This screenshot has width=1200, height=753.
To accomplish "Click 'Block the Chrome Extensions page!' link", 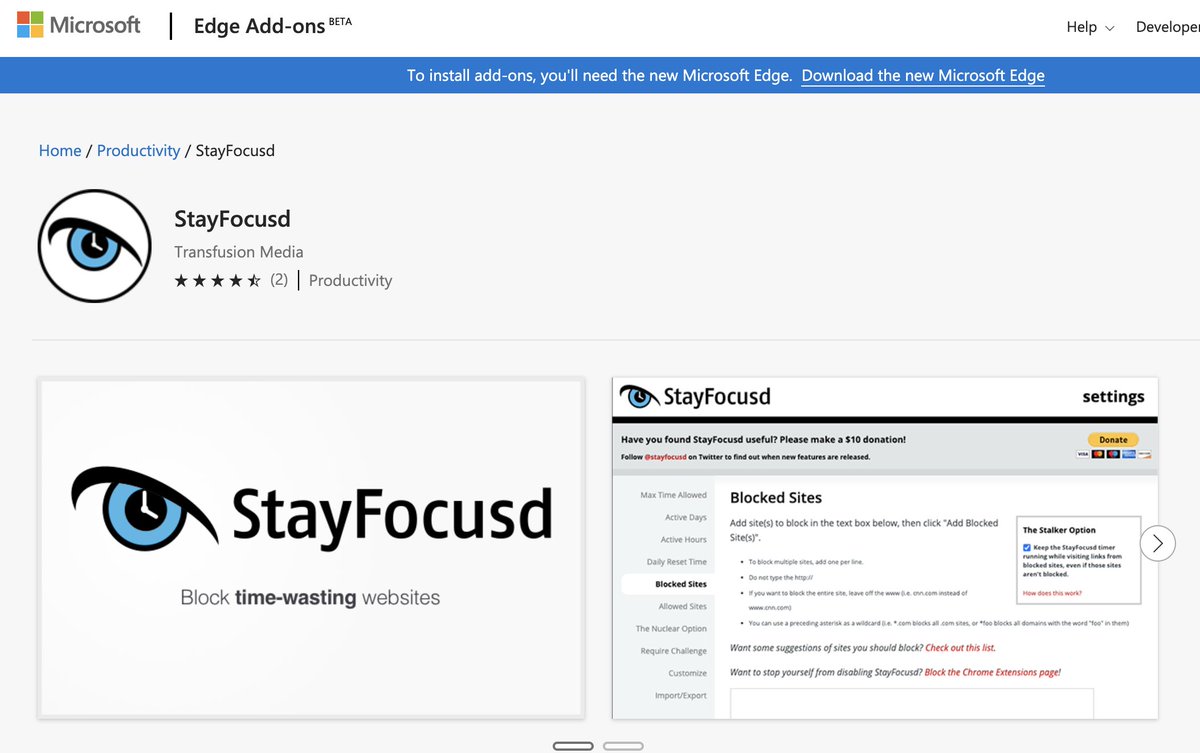I will (993, 672).
